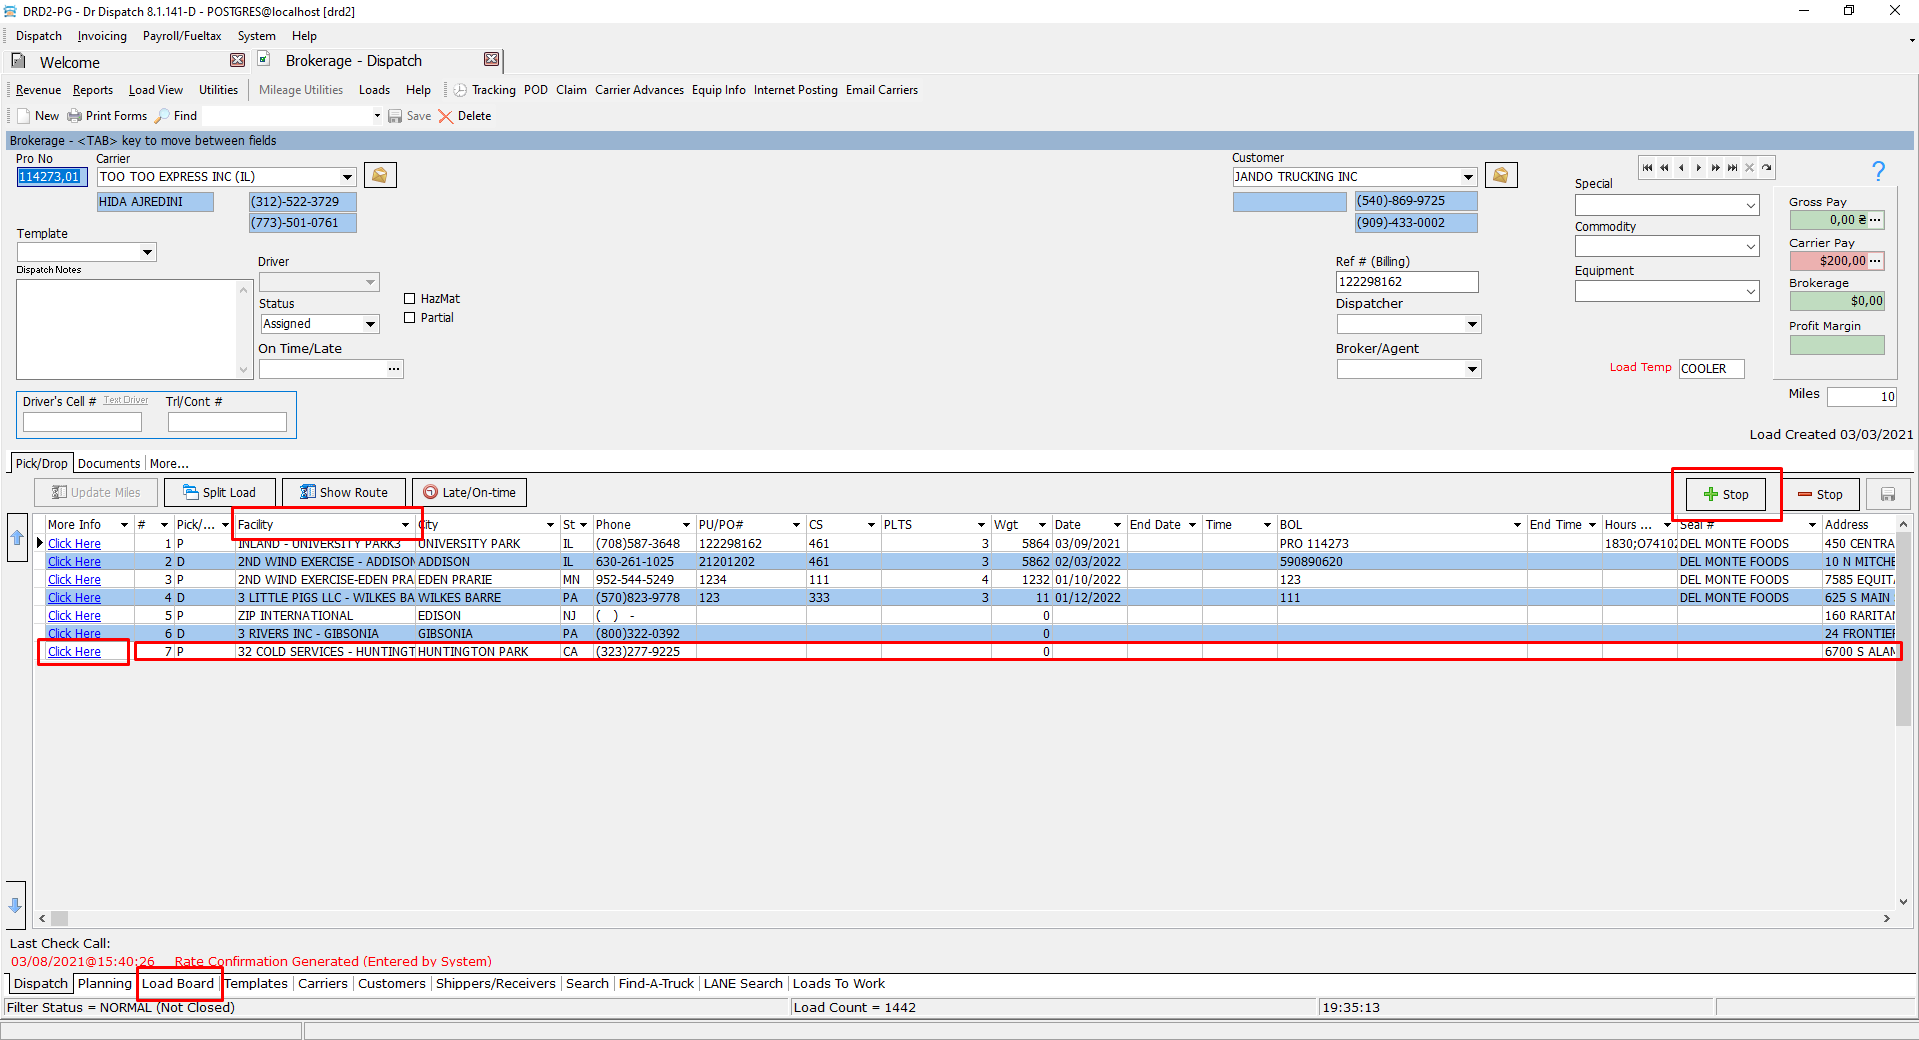
Task: Move stop up with blue up arrow
Action: click(17, 537)
